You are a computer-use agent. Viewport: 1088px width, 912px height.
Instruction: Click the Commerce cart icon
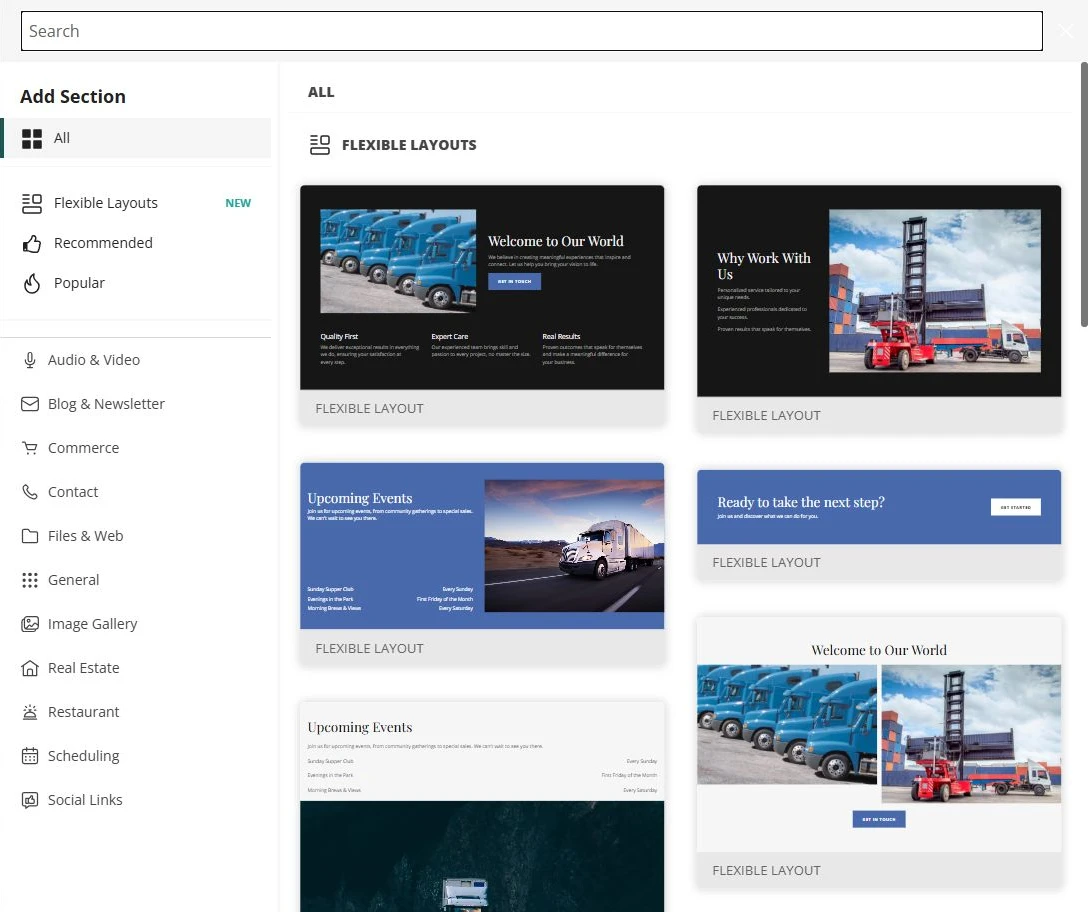point(30,448)
